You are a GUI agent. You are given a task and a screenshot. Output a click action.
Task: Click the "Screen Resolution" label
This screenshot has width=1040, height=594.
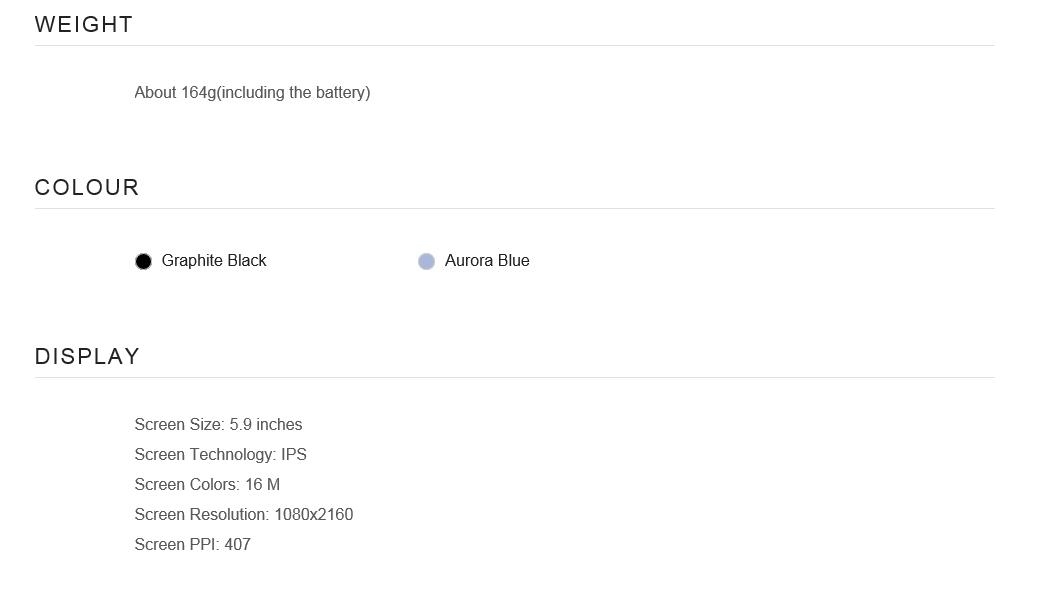pyautogui.click(x=200, y=514)
